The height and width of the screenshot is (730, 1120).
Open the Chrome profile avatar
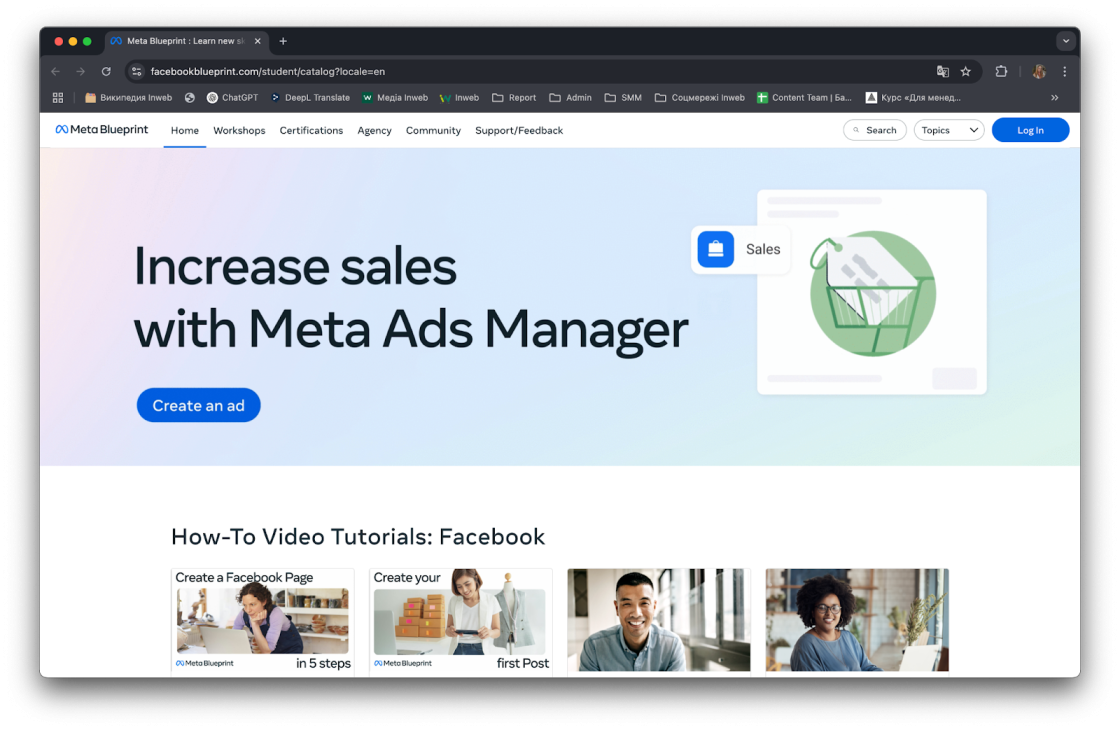pyautogui.click(x=1039, y=71)
